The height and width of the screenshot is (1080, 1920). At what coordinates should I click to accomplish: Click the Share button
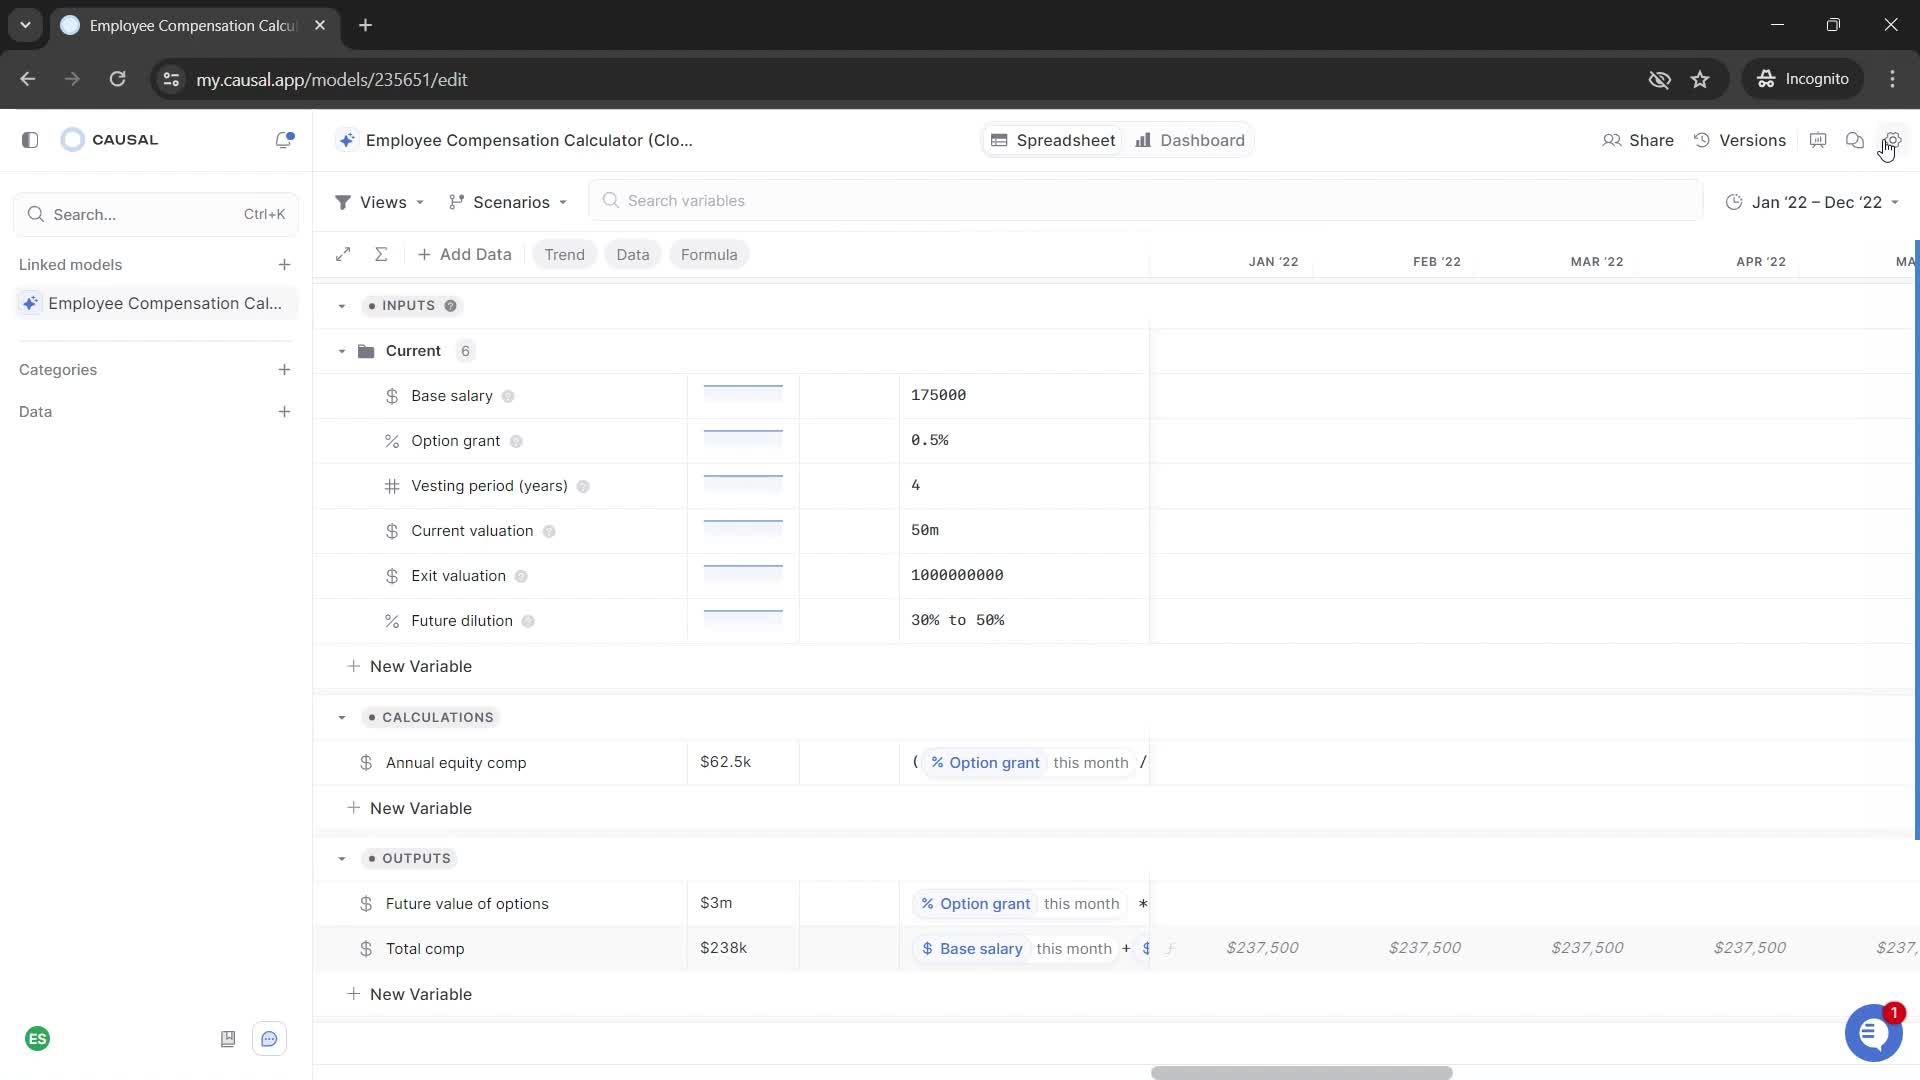click(1638, 140)
